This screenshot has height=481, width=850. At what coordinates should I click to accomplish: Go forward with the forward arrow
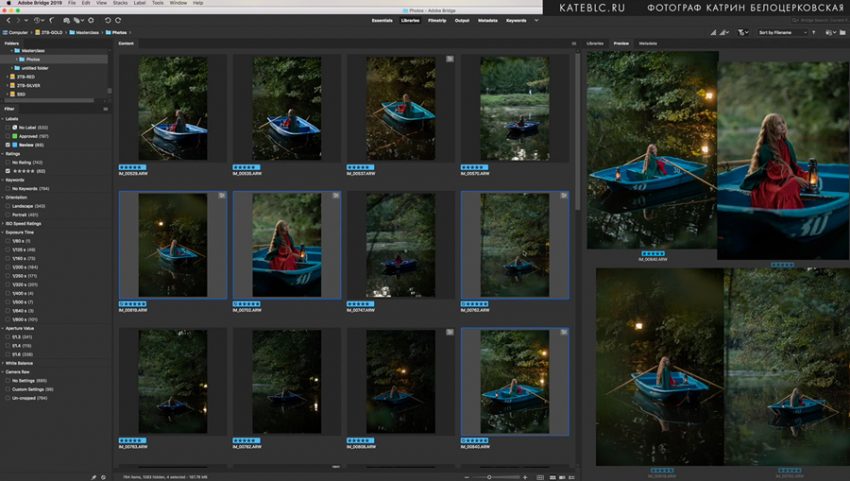18,21
